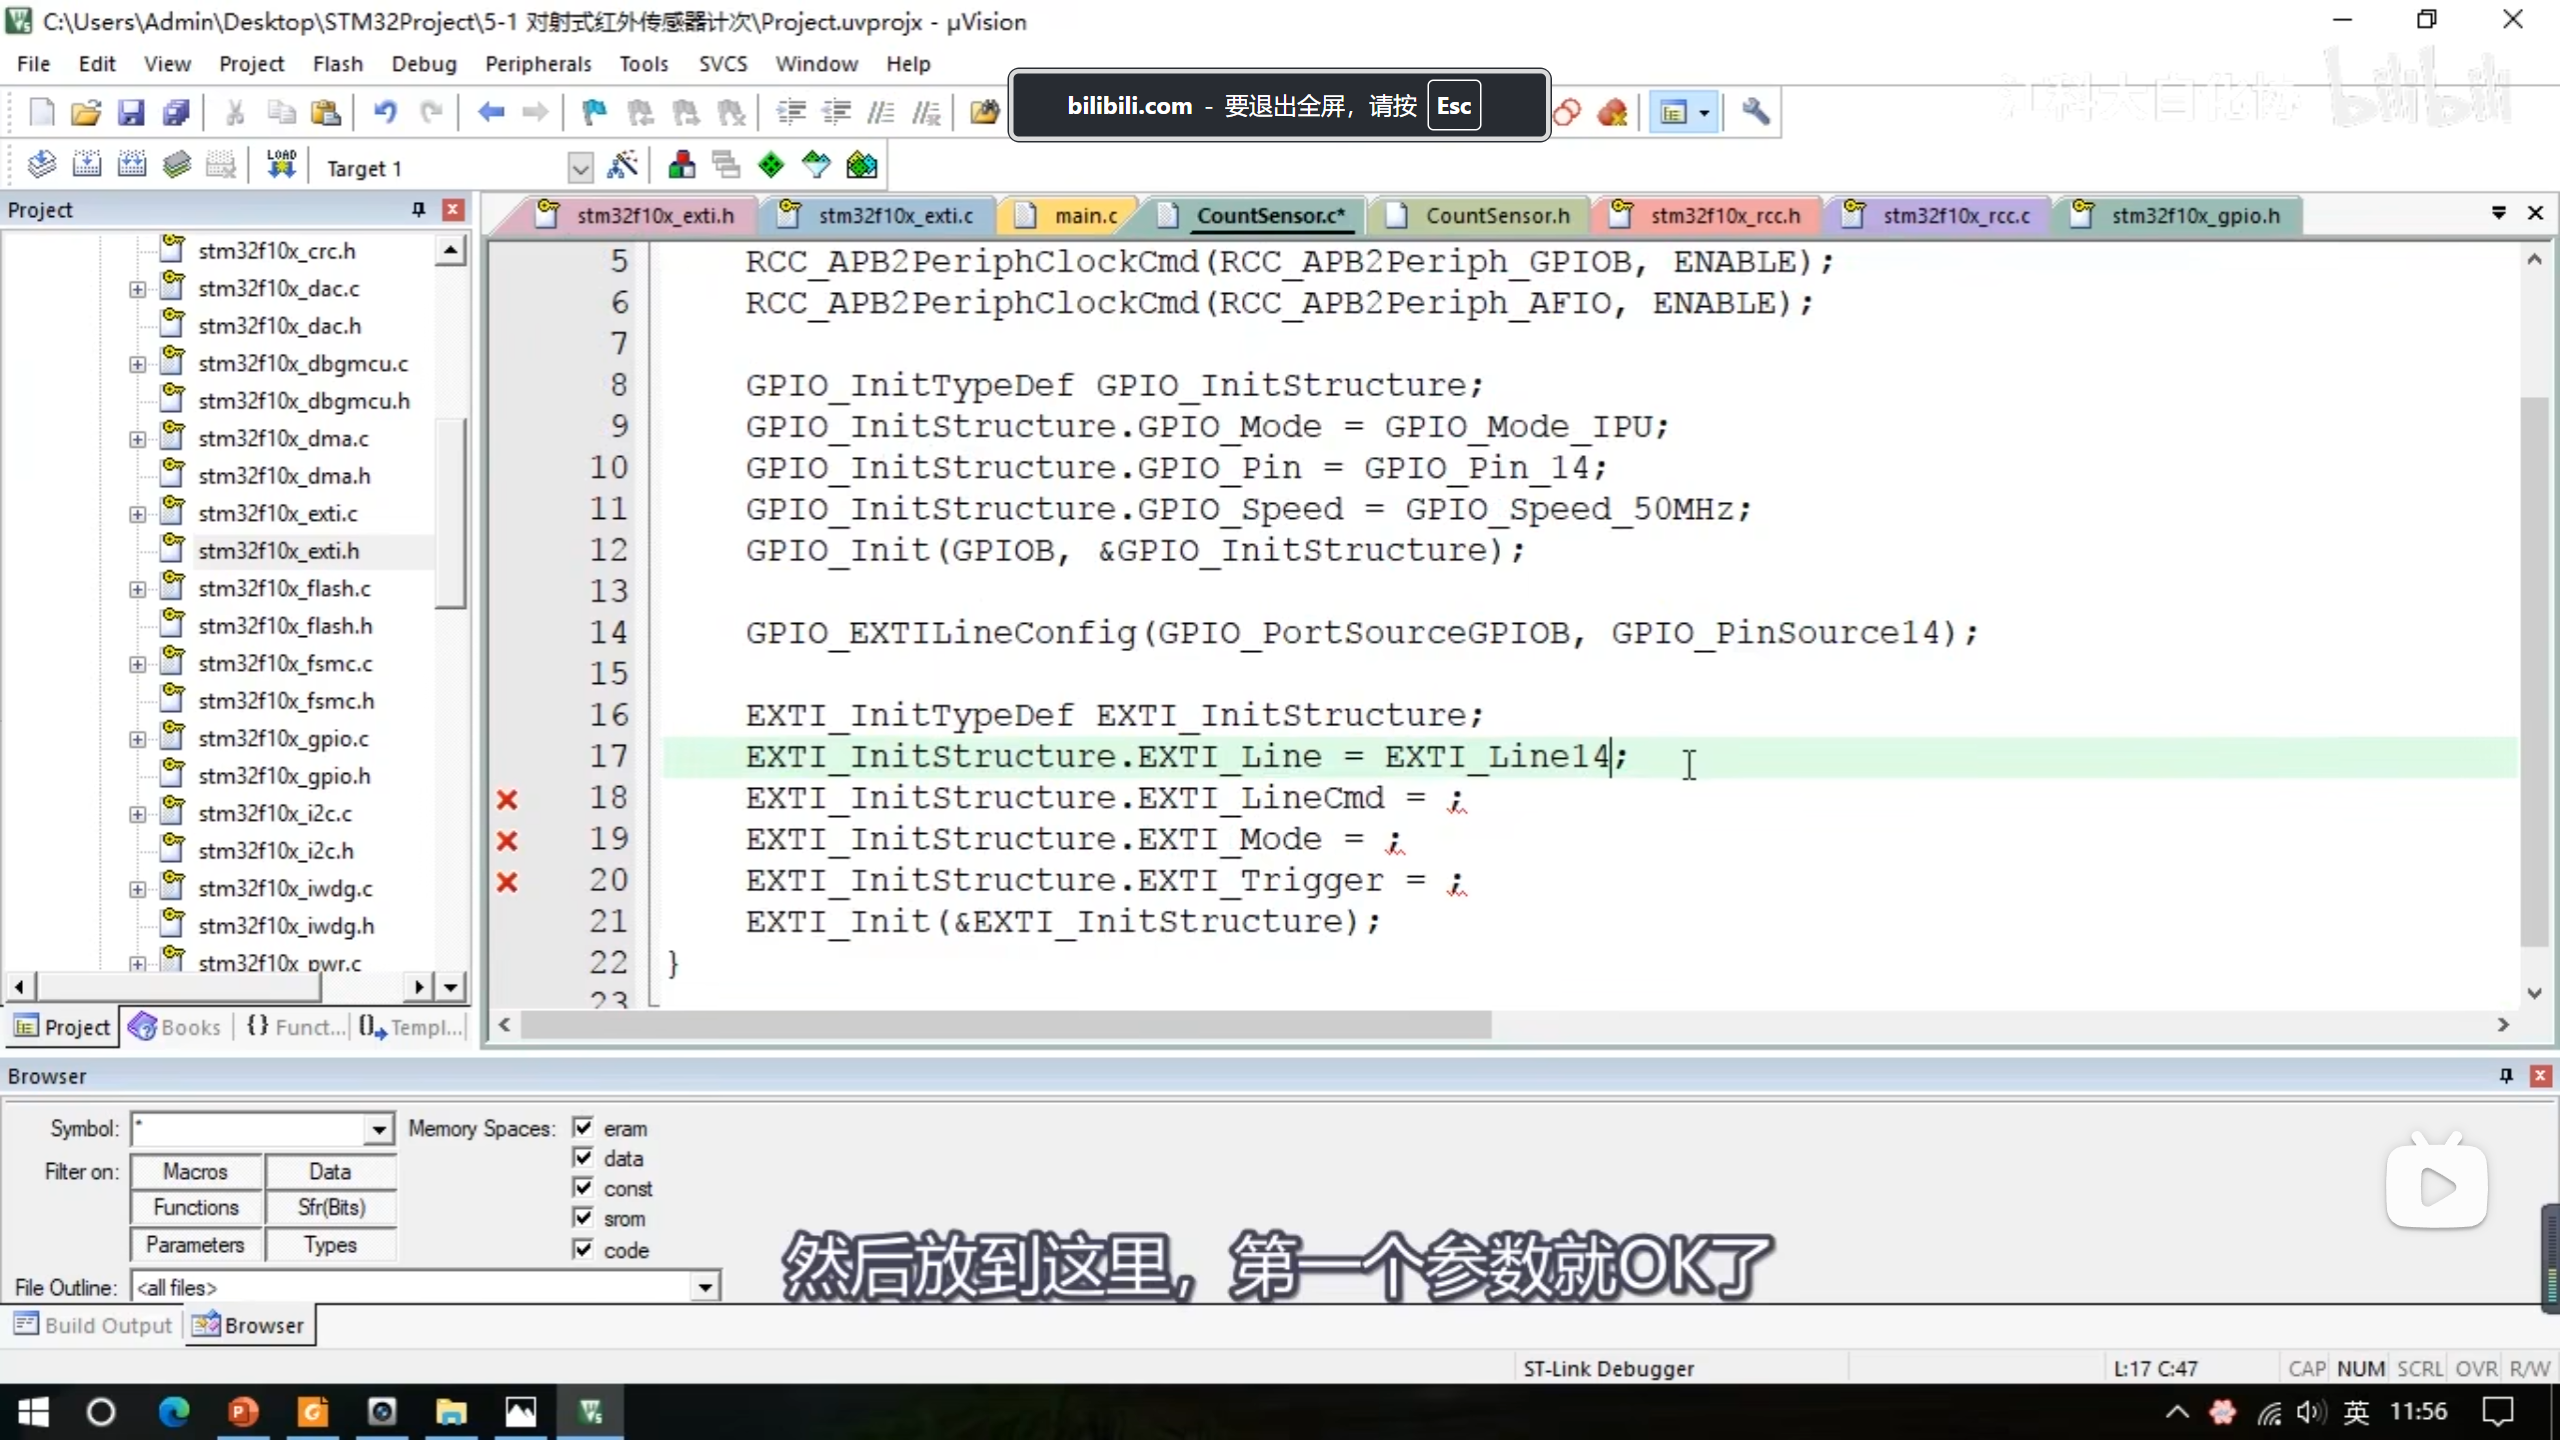Open the Target 1 dropdown
Screen dimensions: 2560x1440
point(580,168)
